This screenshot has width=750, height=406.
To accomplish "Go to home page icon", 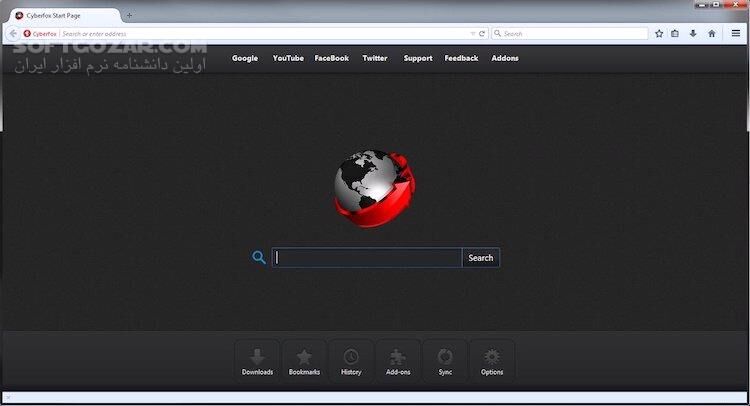I will [x=712, y=33].
